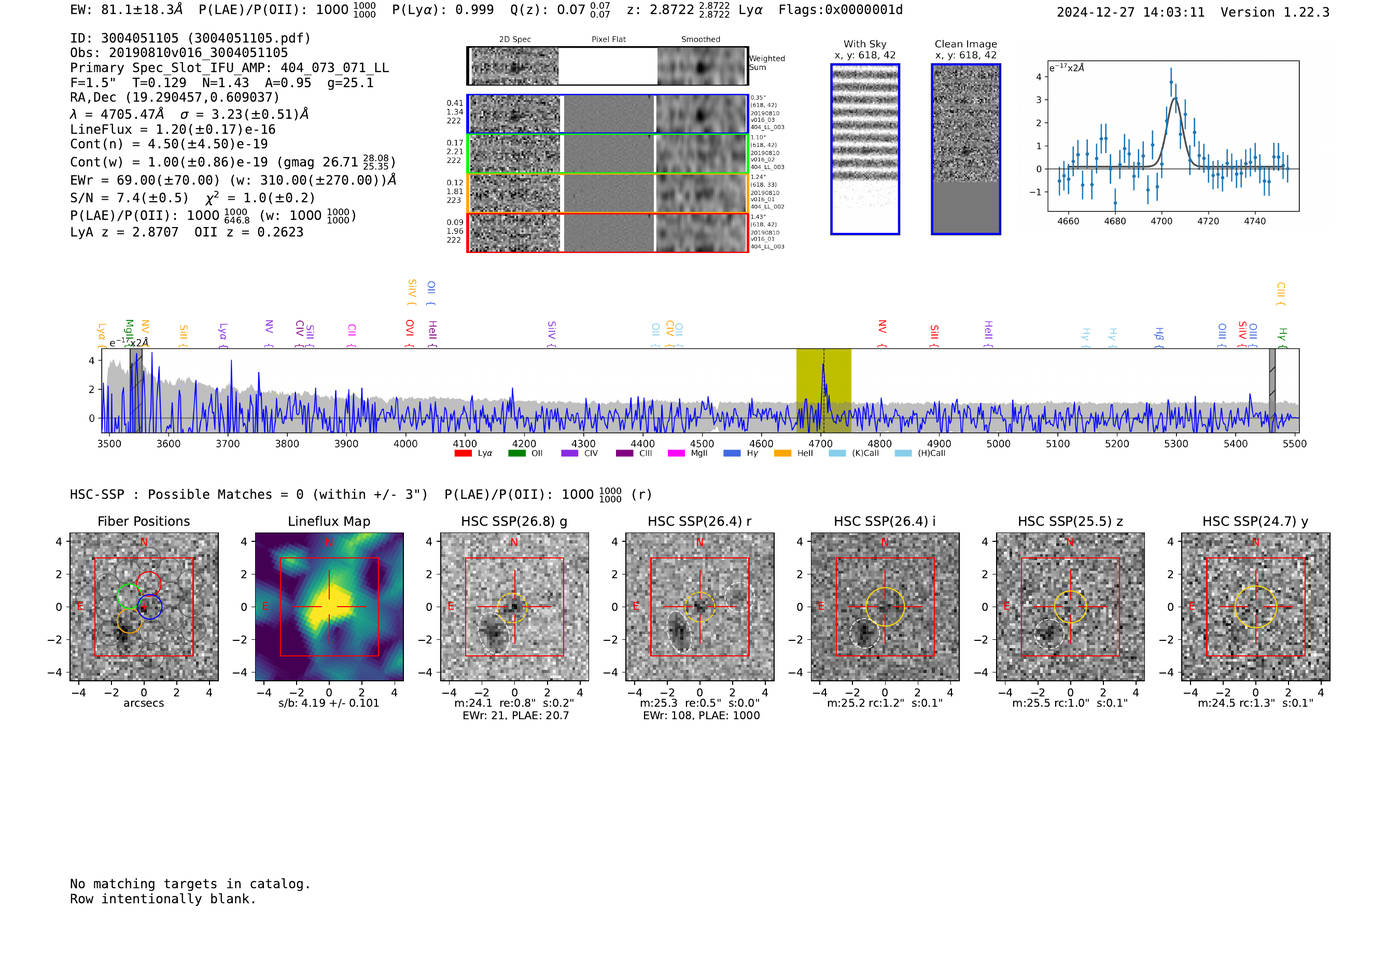Click the arcsecs label under Fiber Positions
The height and width of the screenshot is (953, 1400).
coord(144,703)
